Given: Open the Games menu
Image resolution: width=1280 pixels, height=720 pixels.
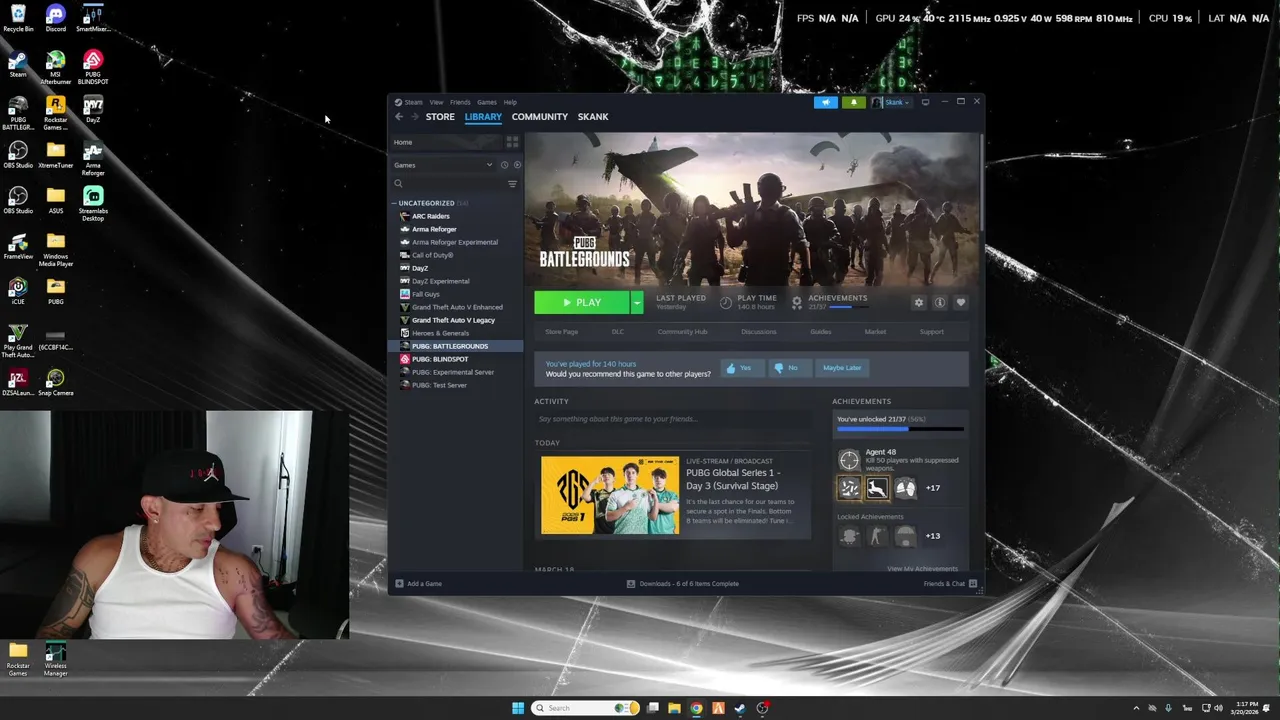Looking at the screenshot, I should click(x=487, y=102).
